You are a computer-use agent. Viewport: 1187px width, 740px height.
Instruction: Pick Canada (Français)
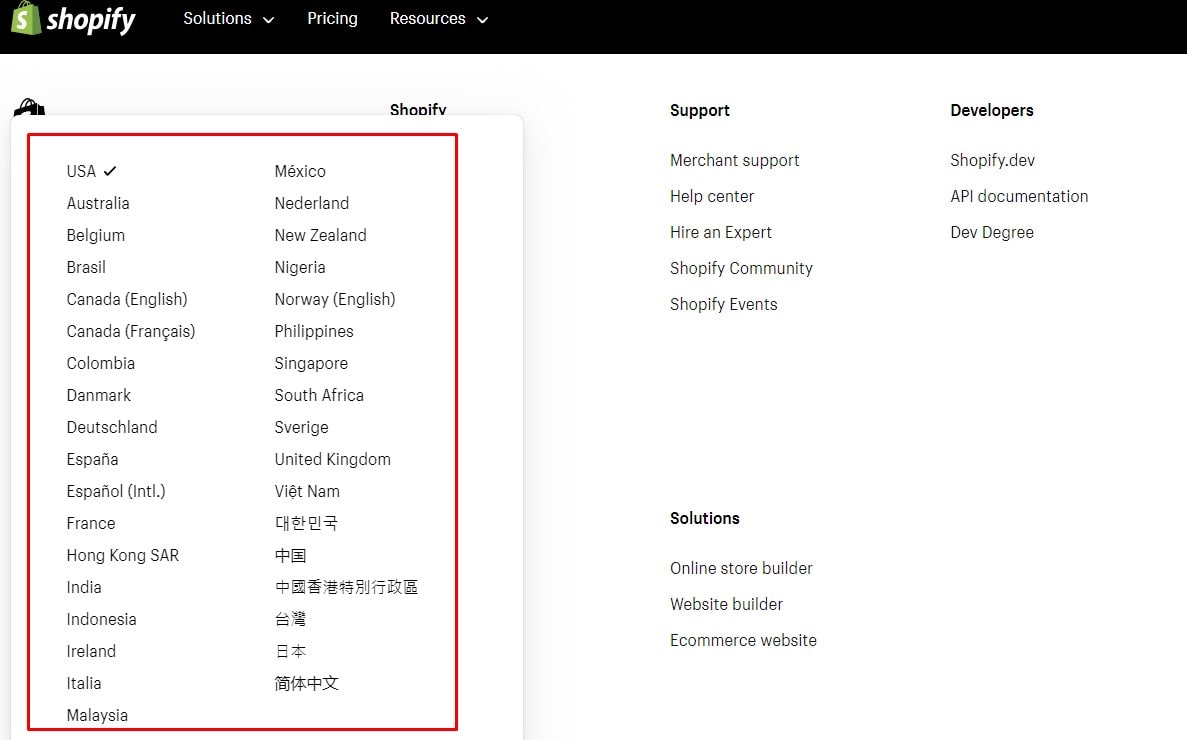(131, 331)
